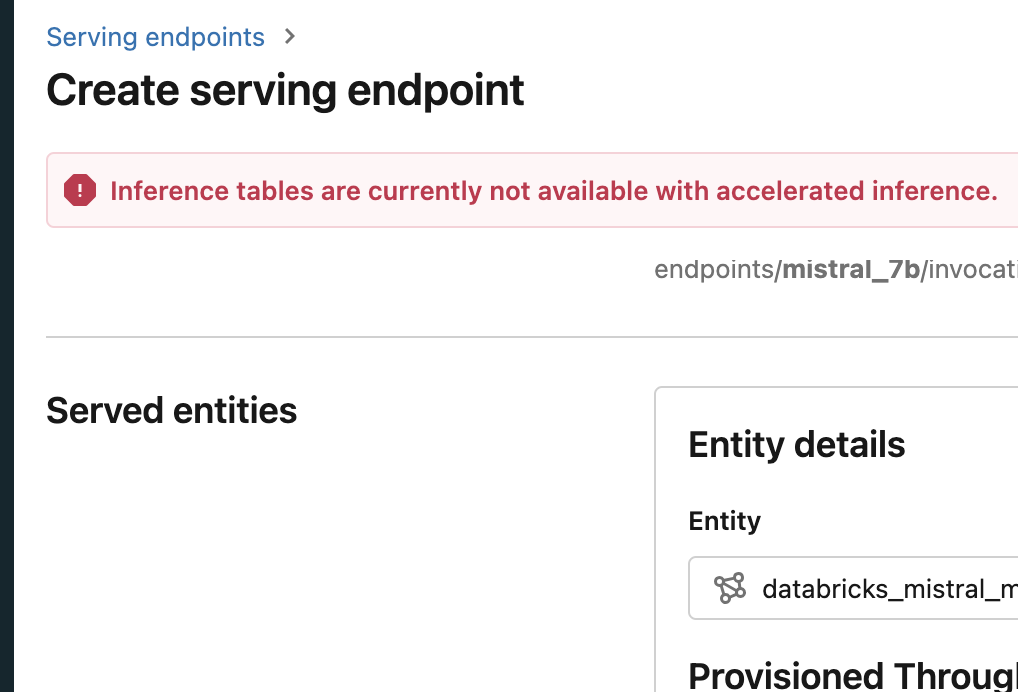Select the Served entities section heading

171,410
